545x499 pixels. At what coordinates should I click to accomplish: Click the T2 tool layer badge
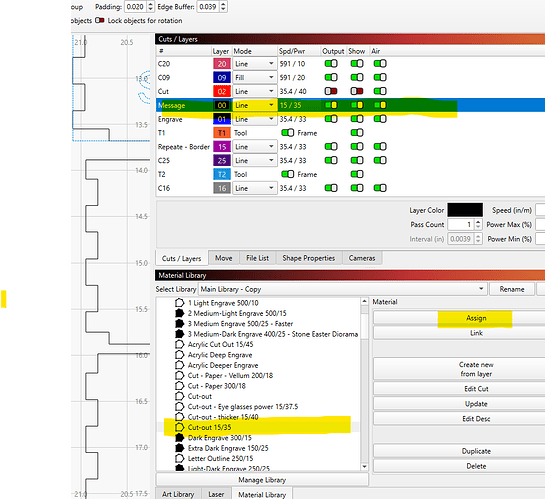pyautogui.click(x=222, y=174)
